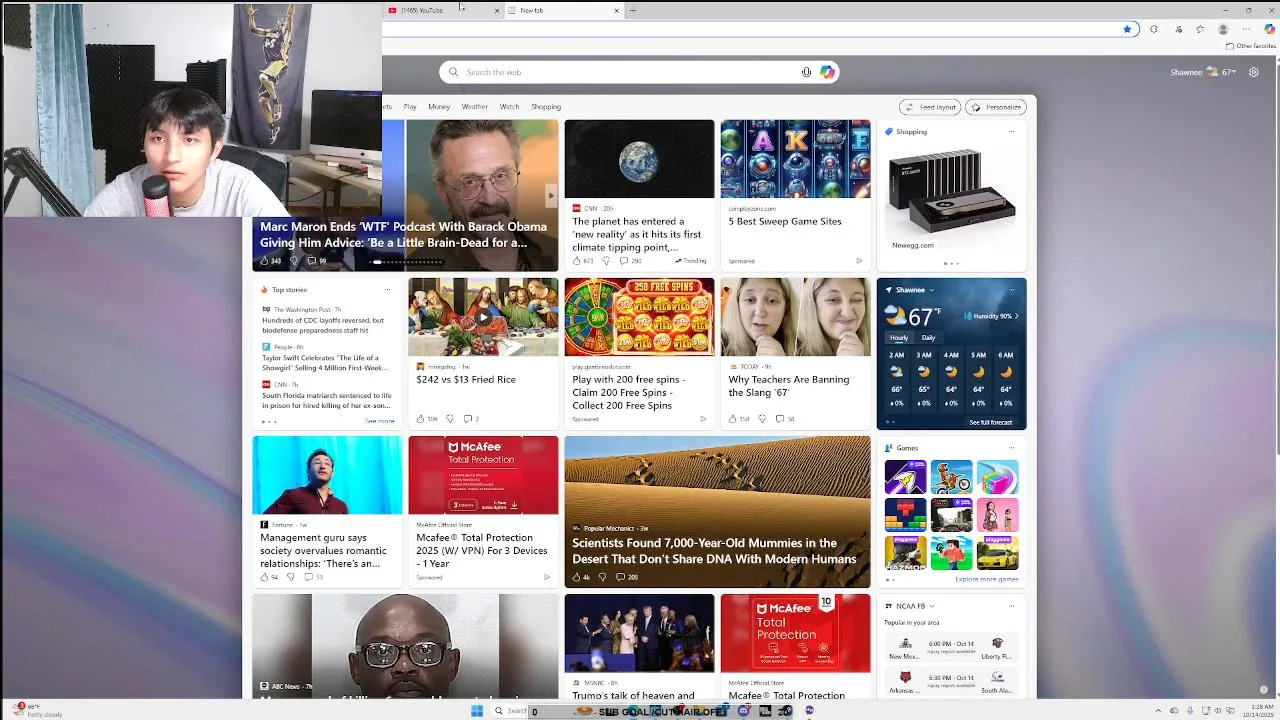1280x720 pixels.
Task: Open the system tray hidden icons chevron
Action: point(1159,711)
